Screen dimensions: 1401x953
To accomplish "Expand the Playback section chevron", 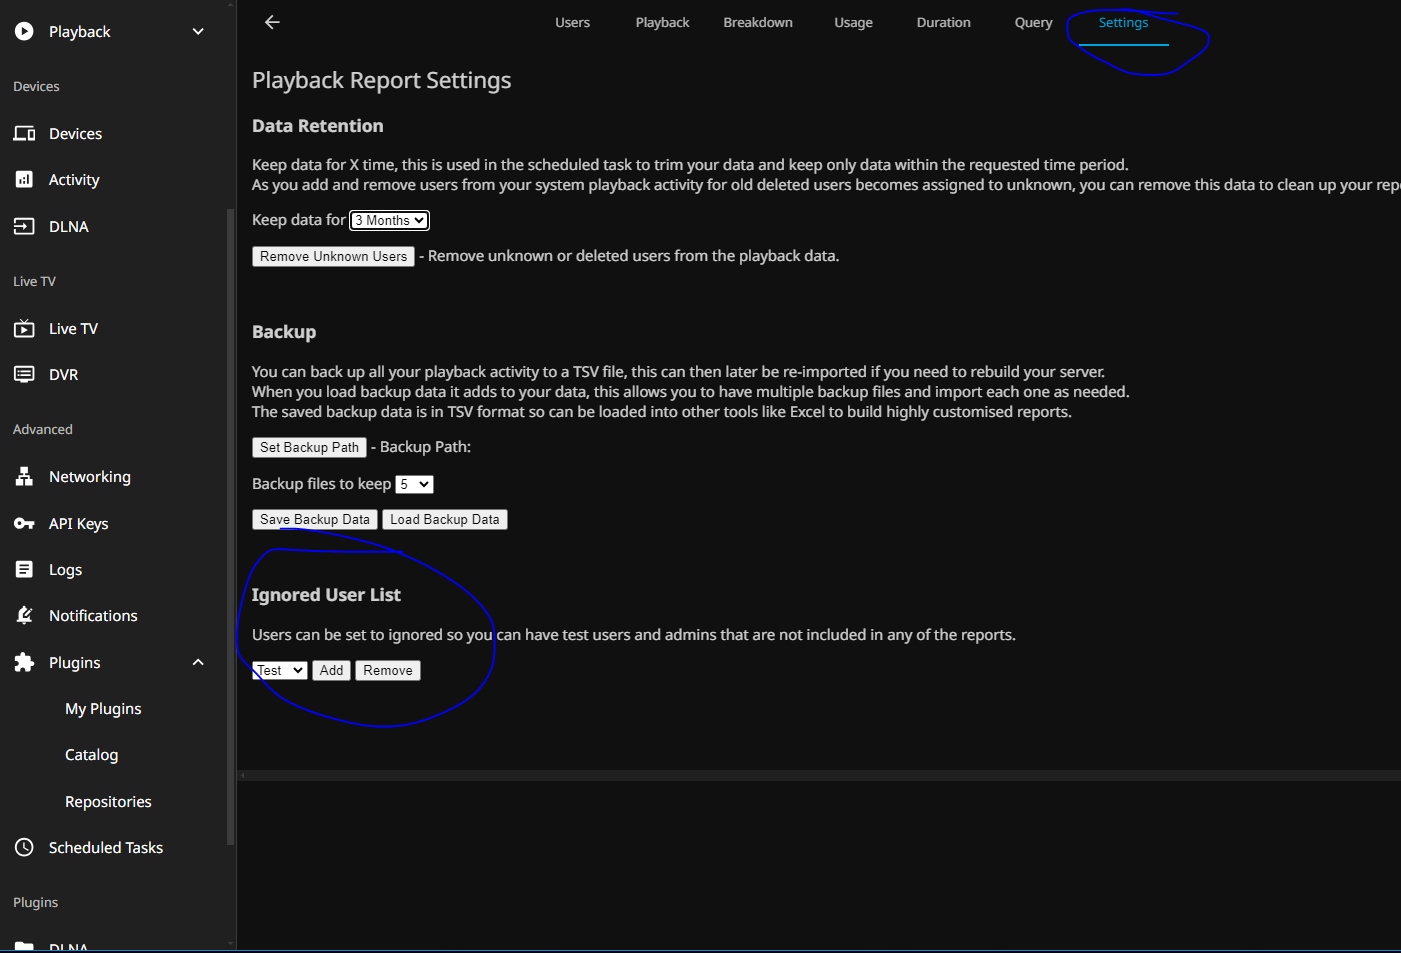I will click(x=198, y=32).
